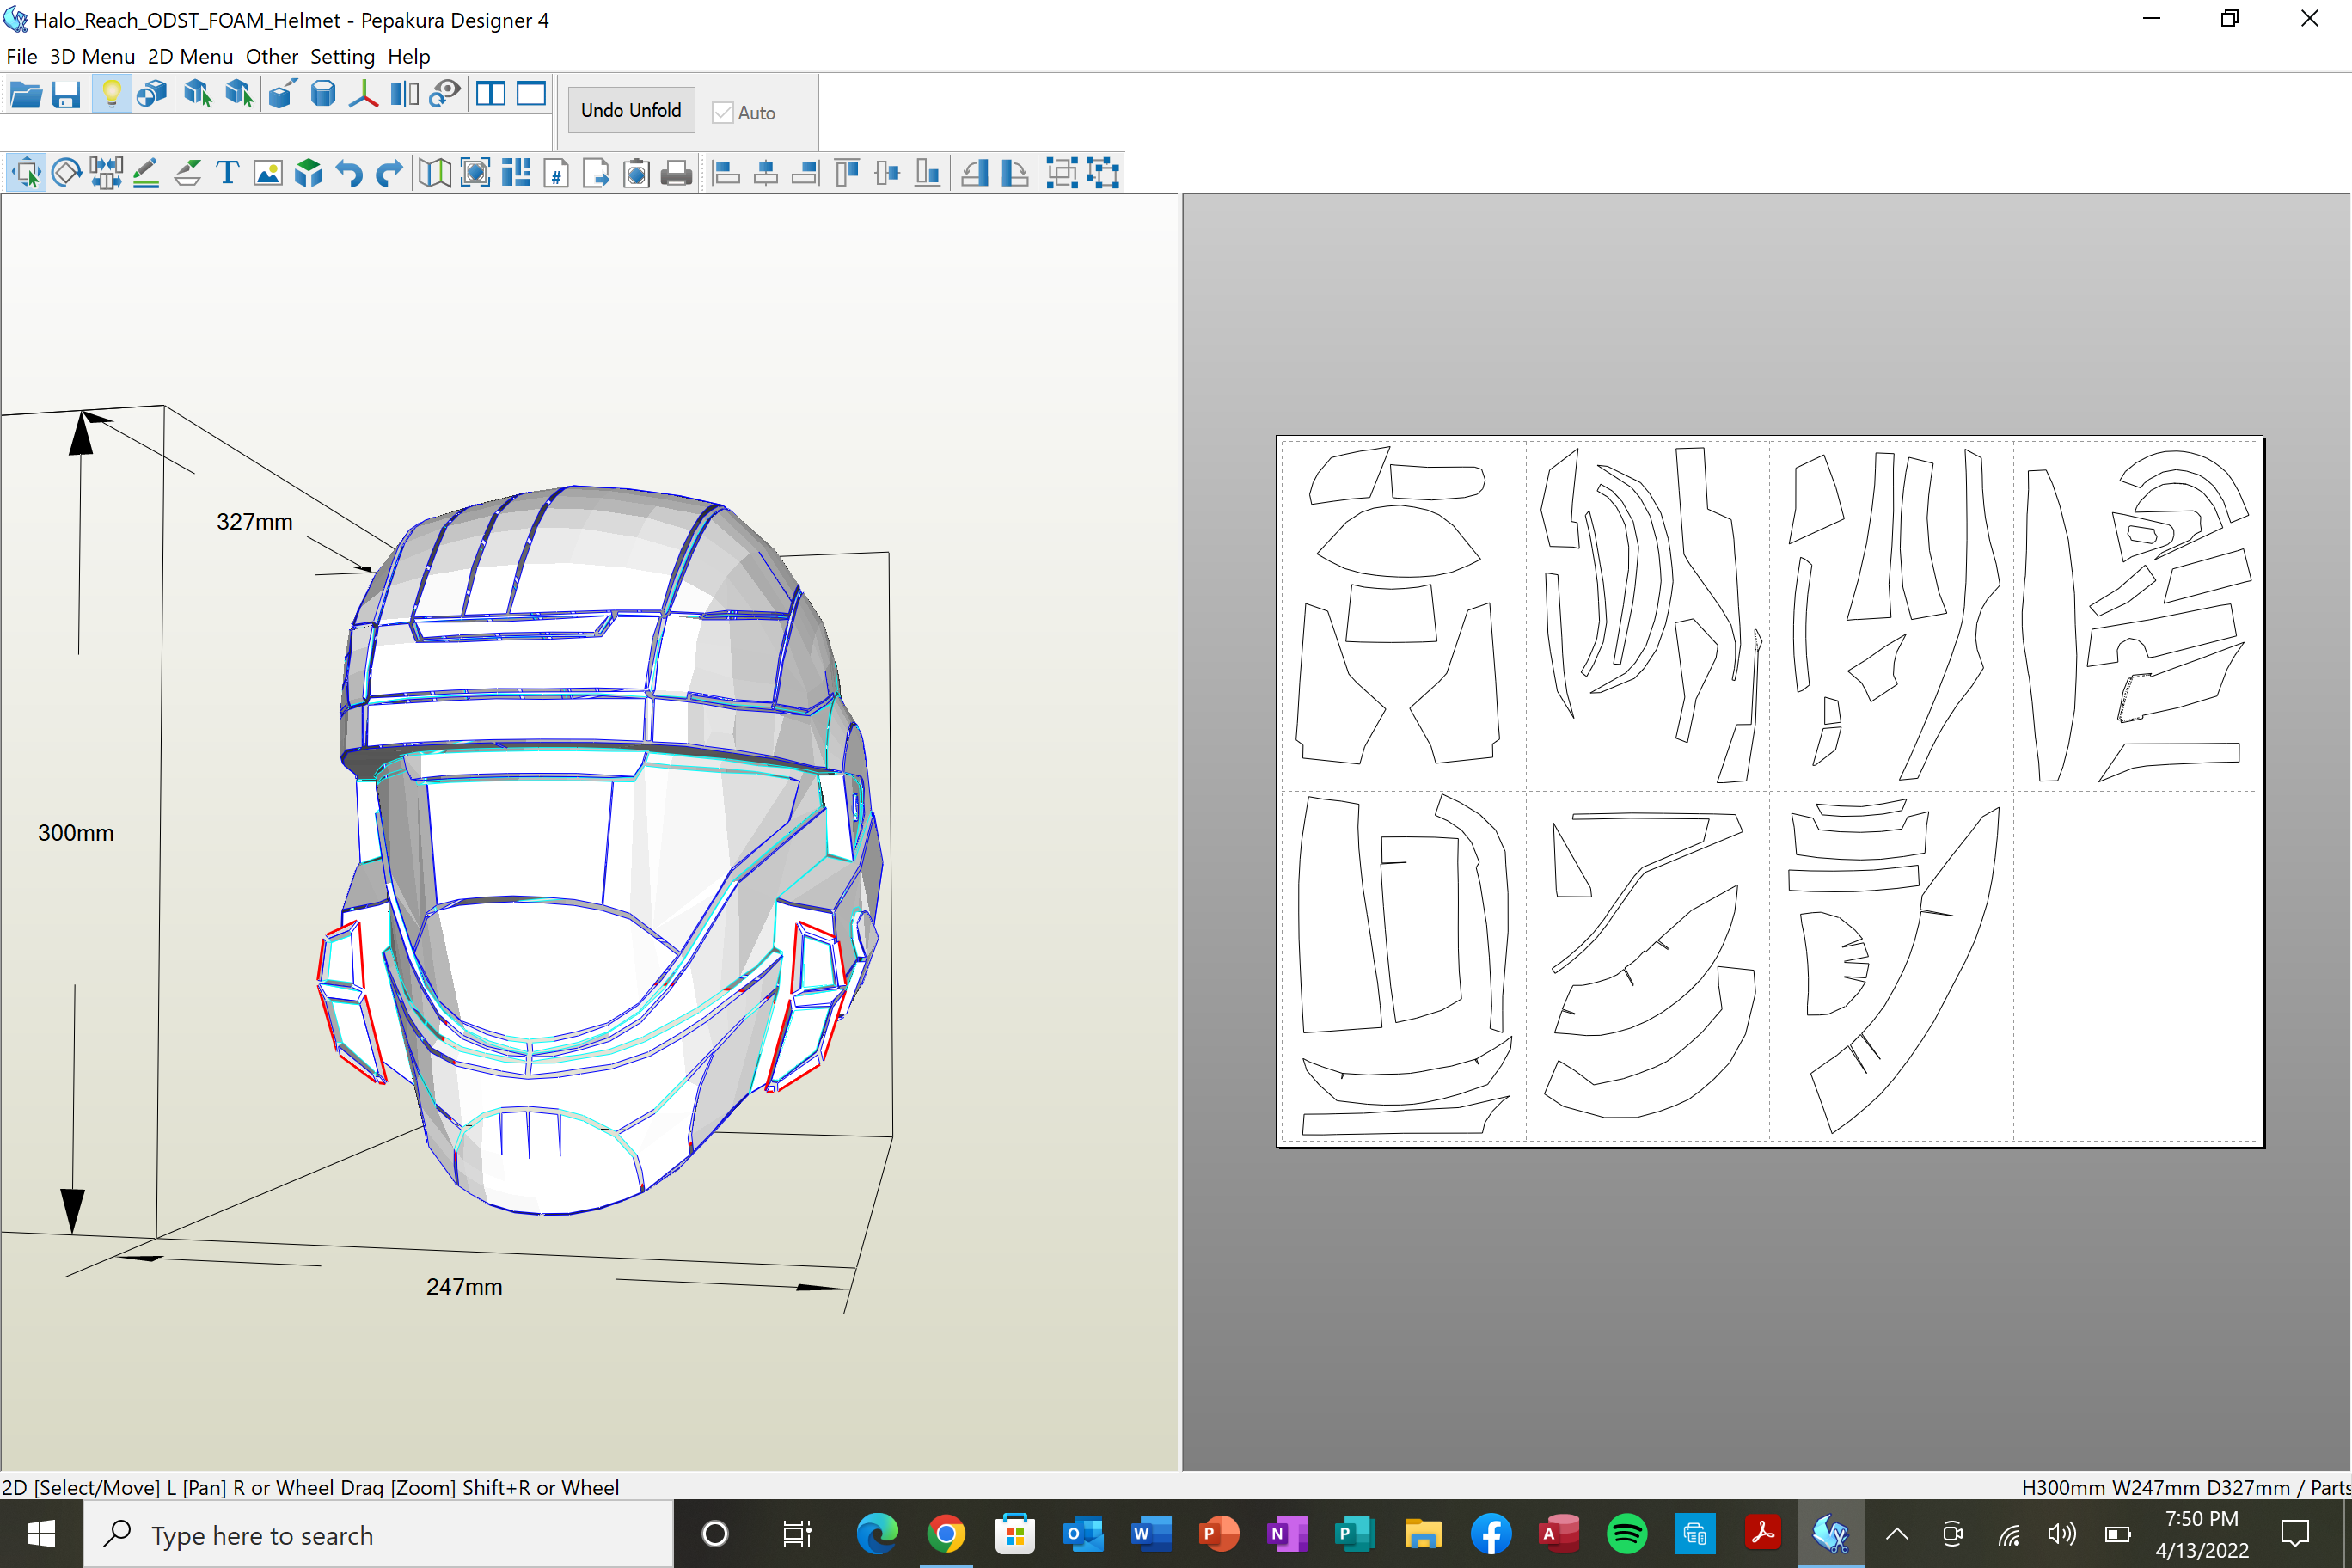Click the Save floppy disk icon
The image size is (2352, 1568).
tap(66, 95)
